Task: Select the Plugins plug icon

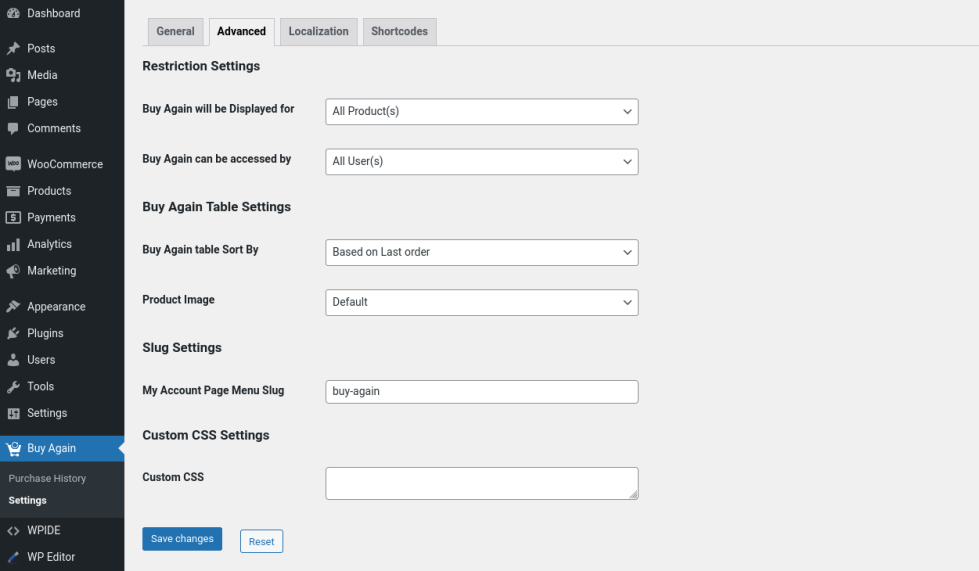Action: point(13,333)
